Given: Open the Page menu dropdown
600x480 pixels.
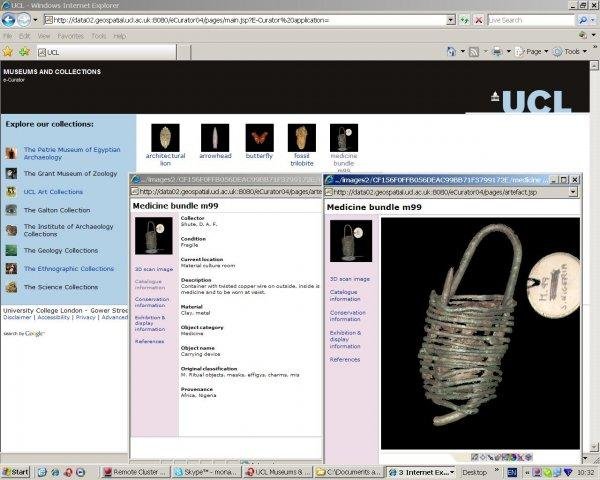Looking at the screenshot, I should click(532, 51).
